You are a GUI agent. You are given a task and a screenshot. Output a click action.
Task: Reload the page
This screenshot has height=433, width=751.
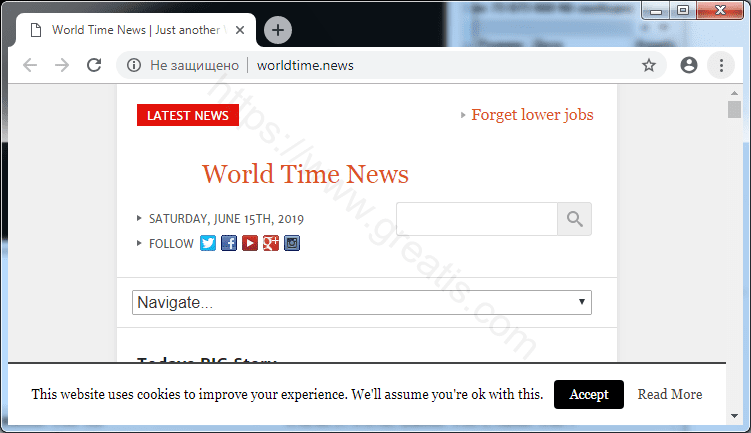coord(94,65)
